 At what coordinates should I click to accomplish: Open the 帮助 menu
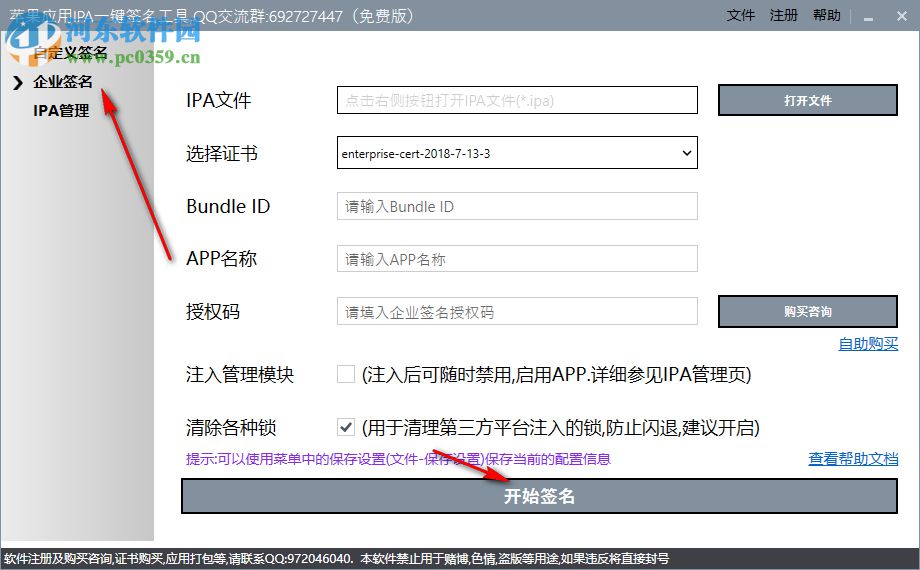(x=827, y=15)
